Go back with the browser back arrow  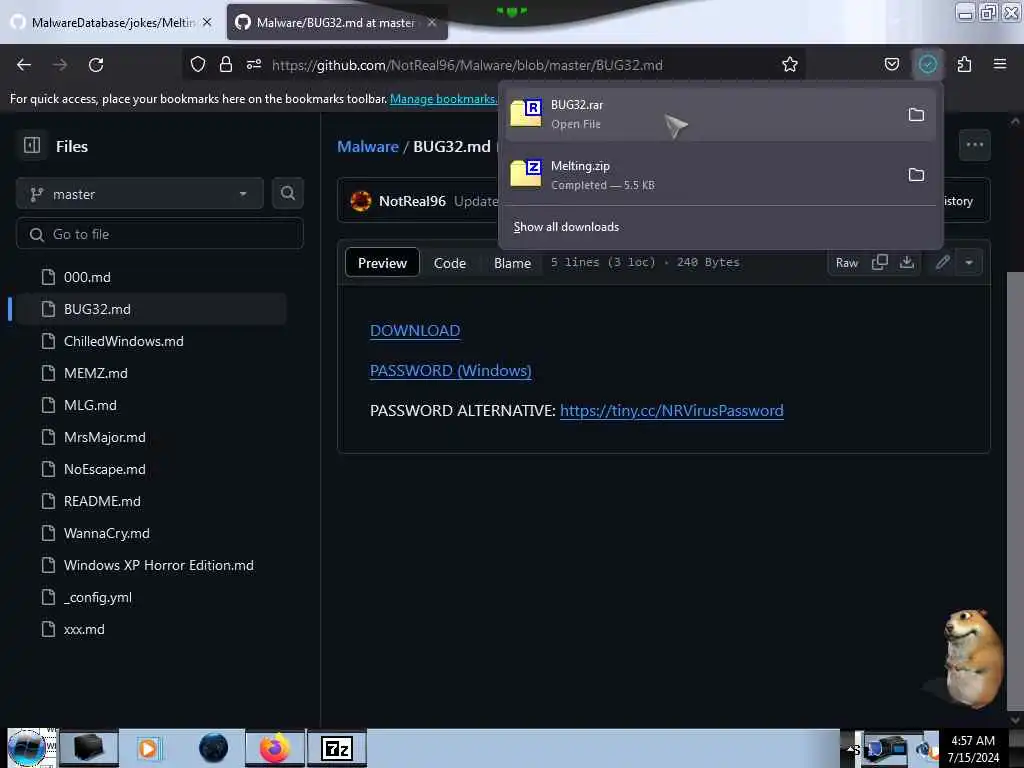click(24, 65)
